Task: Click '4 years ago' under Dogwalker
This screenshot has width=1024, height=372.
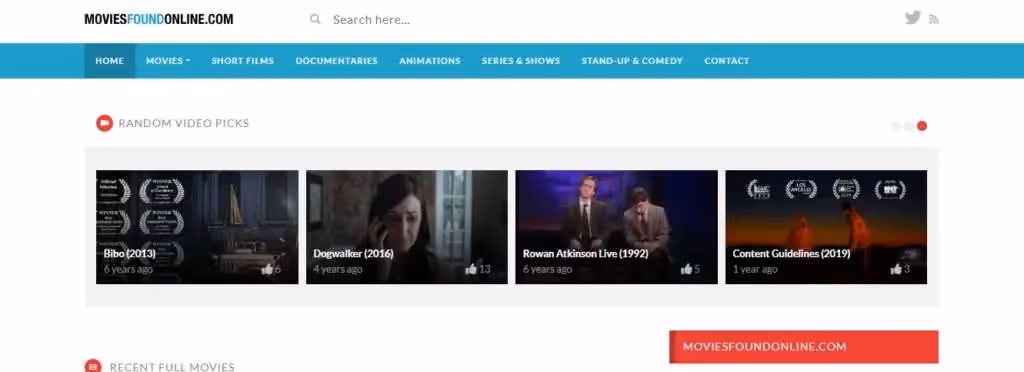Action: tap(338, 270)
